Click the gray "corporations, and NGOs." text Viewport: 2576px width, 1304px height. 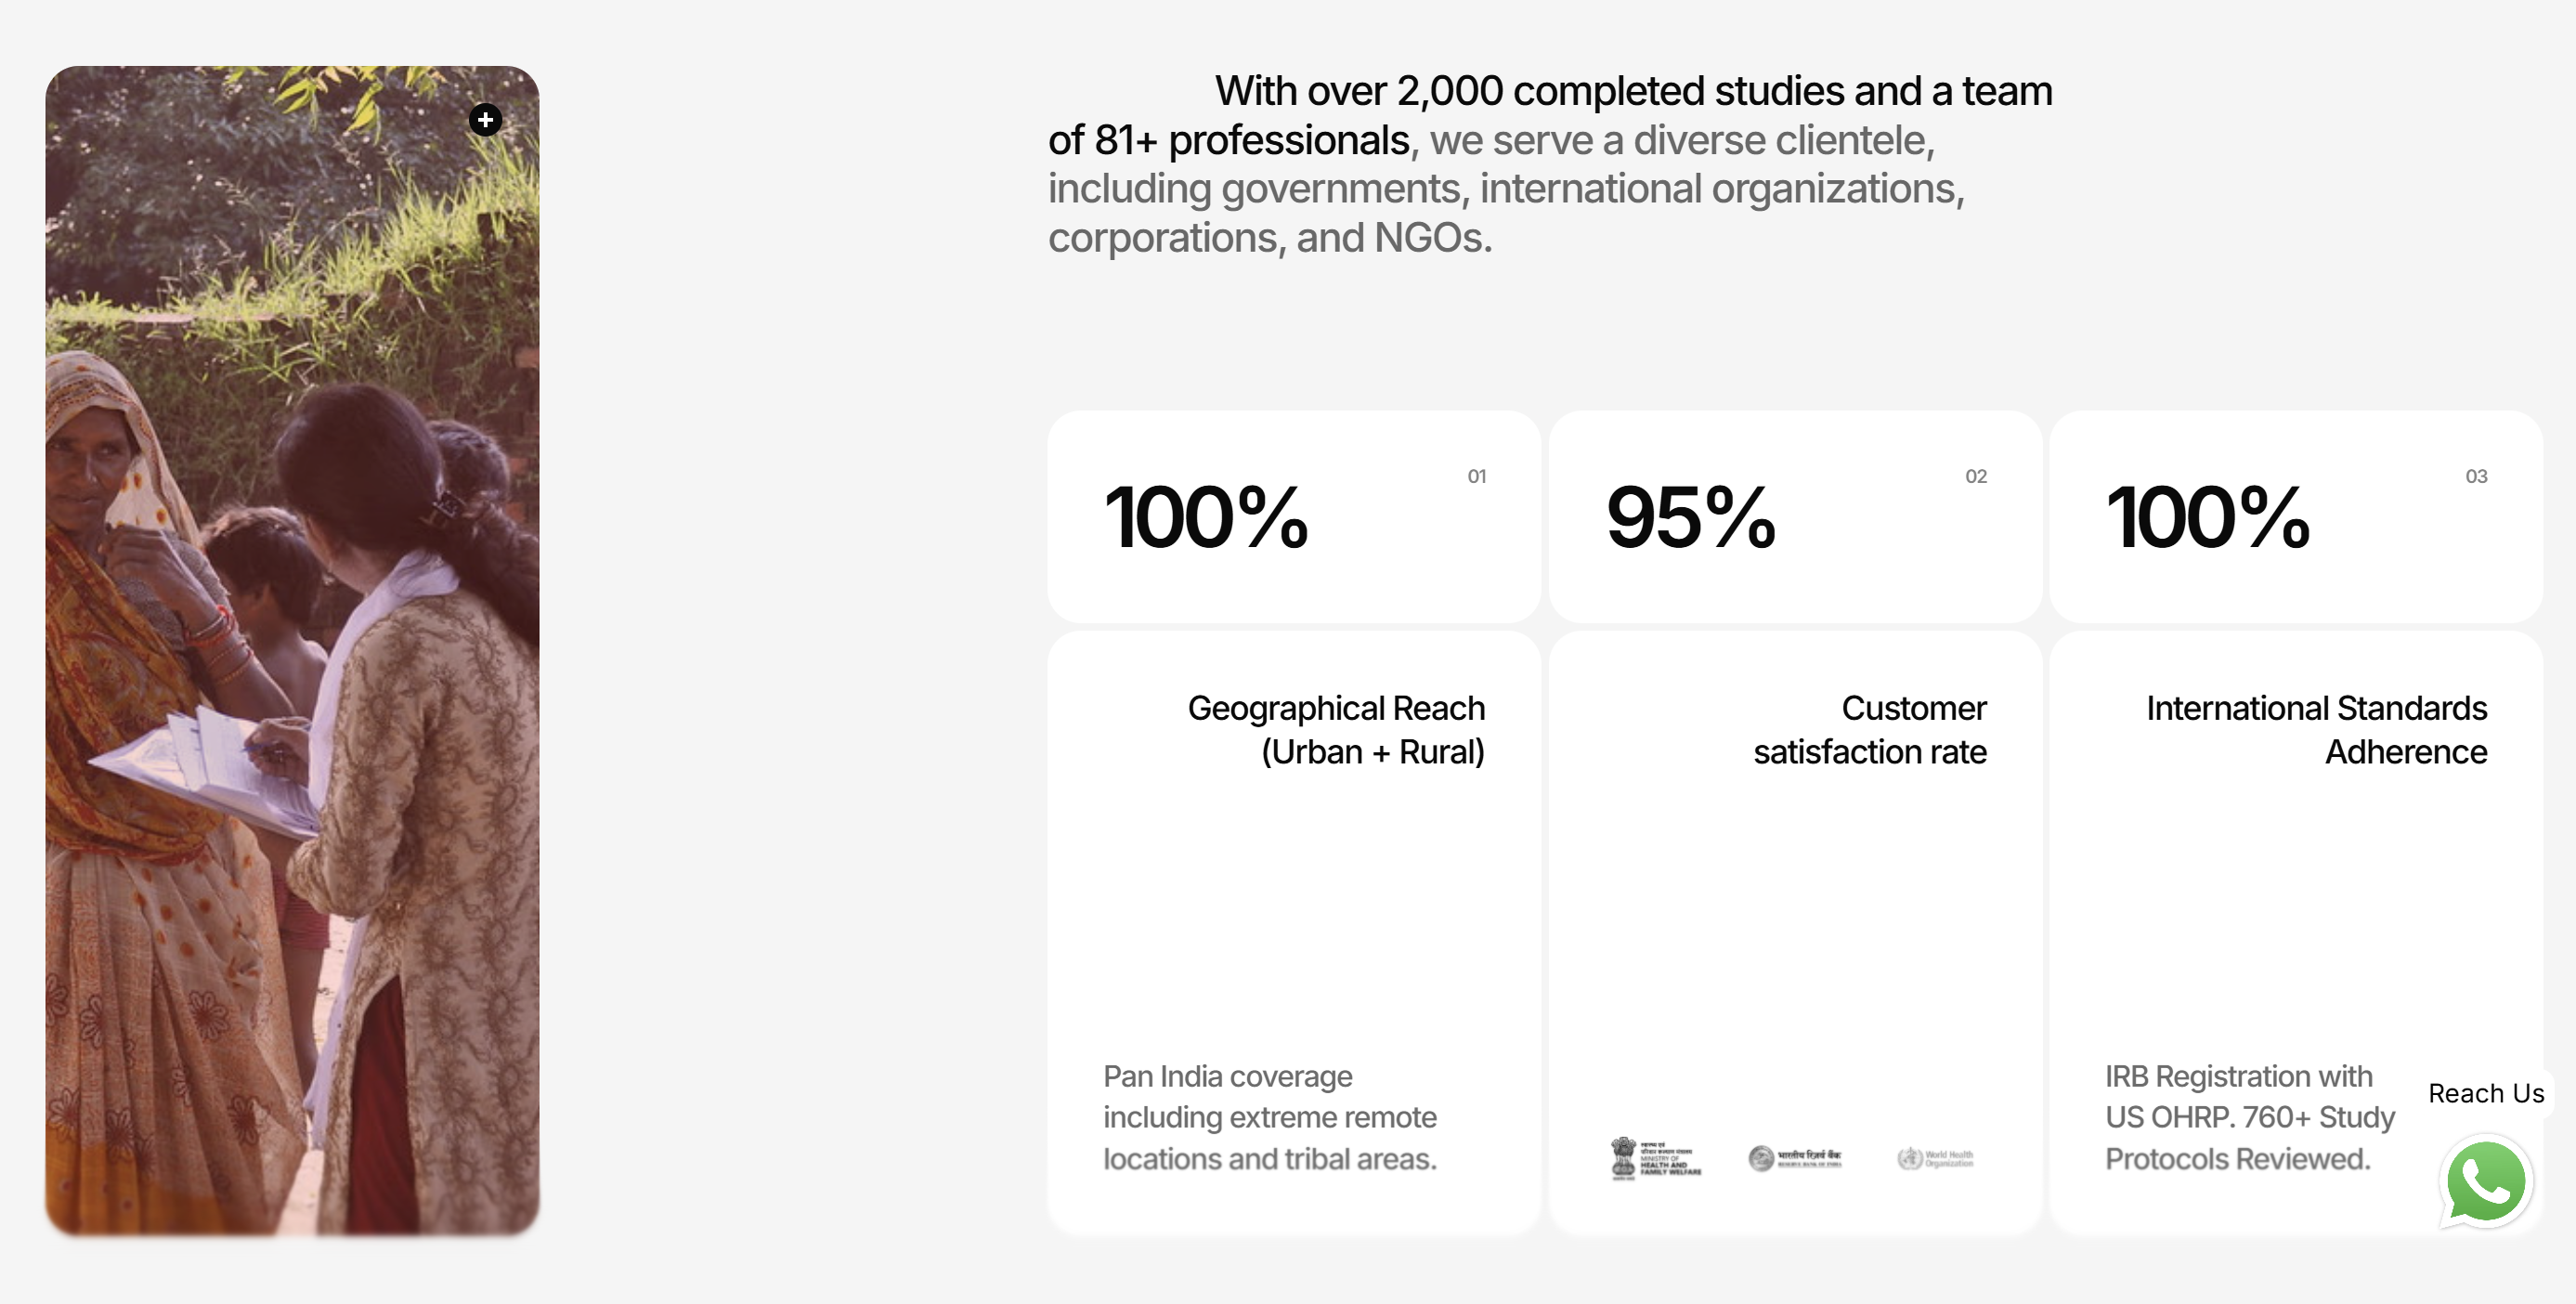click(x=1270, y=238)
